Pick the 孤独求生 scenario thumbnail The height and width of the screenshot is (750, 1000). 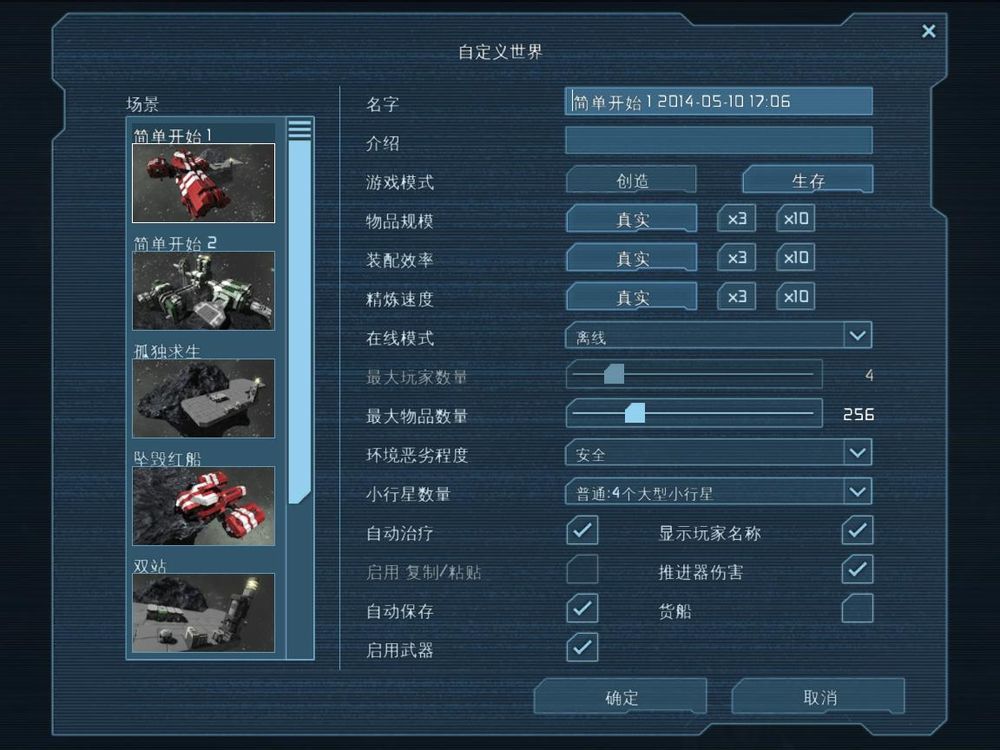(203, 398)
